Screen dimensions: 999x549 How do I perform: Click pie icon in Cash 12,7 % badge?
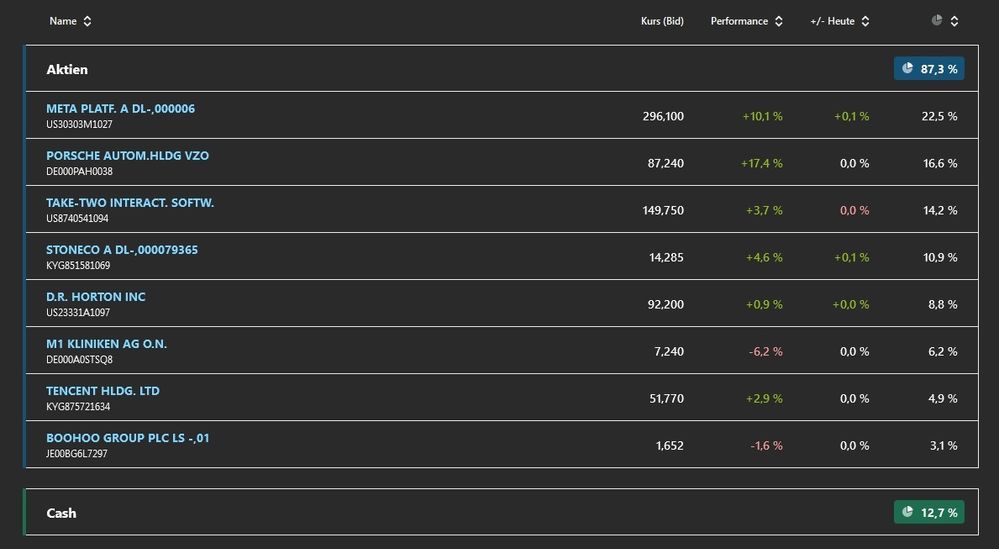click(x=908, y=512)
